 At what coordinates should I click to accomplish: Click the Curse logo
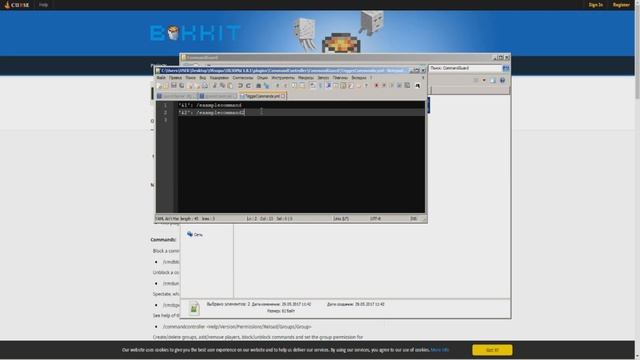click(16, 5)
